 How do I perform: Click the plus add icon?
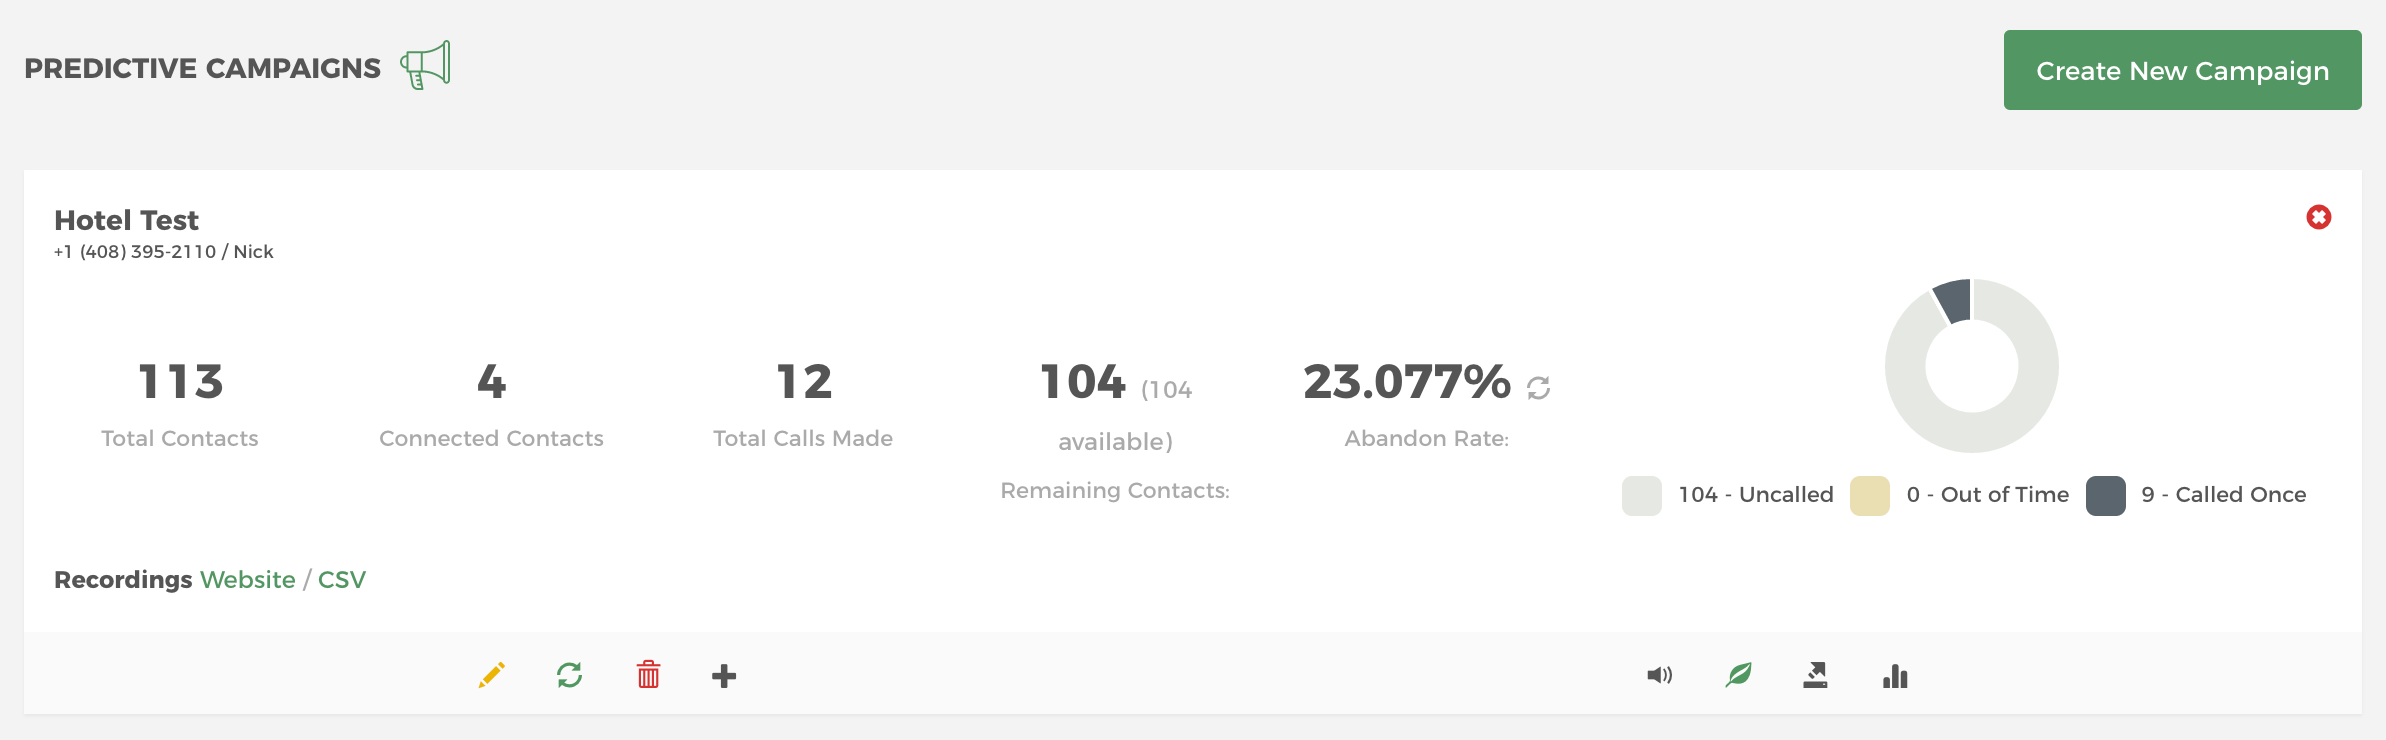(724, 676)
